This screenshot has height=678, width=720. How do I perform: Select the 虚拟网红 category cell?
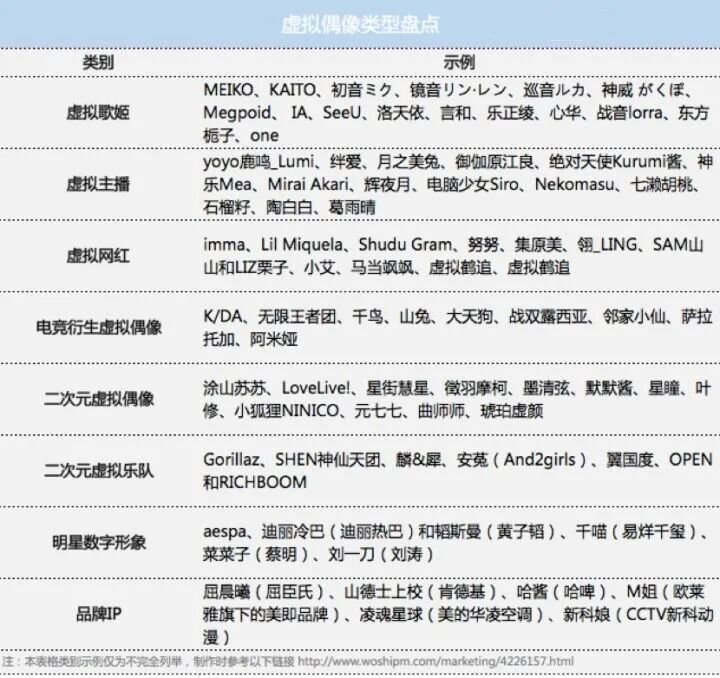click(x=98, y=256)
